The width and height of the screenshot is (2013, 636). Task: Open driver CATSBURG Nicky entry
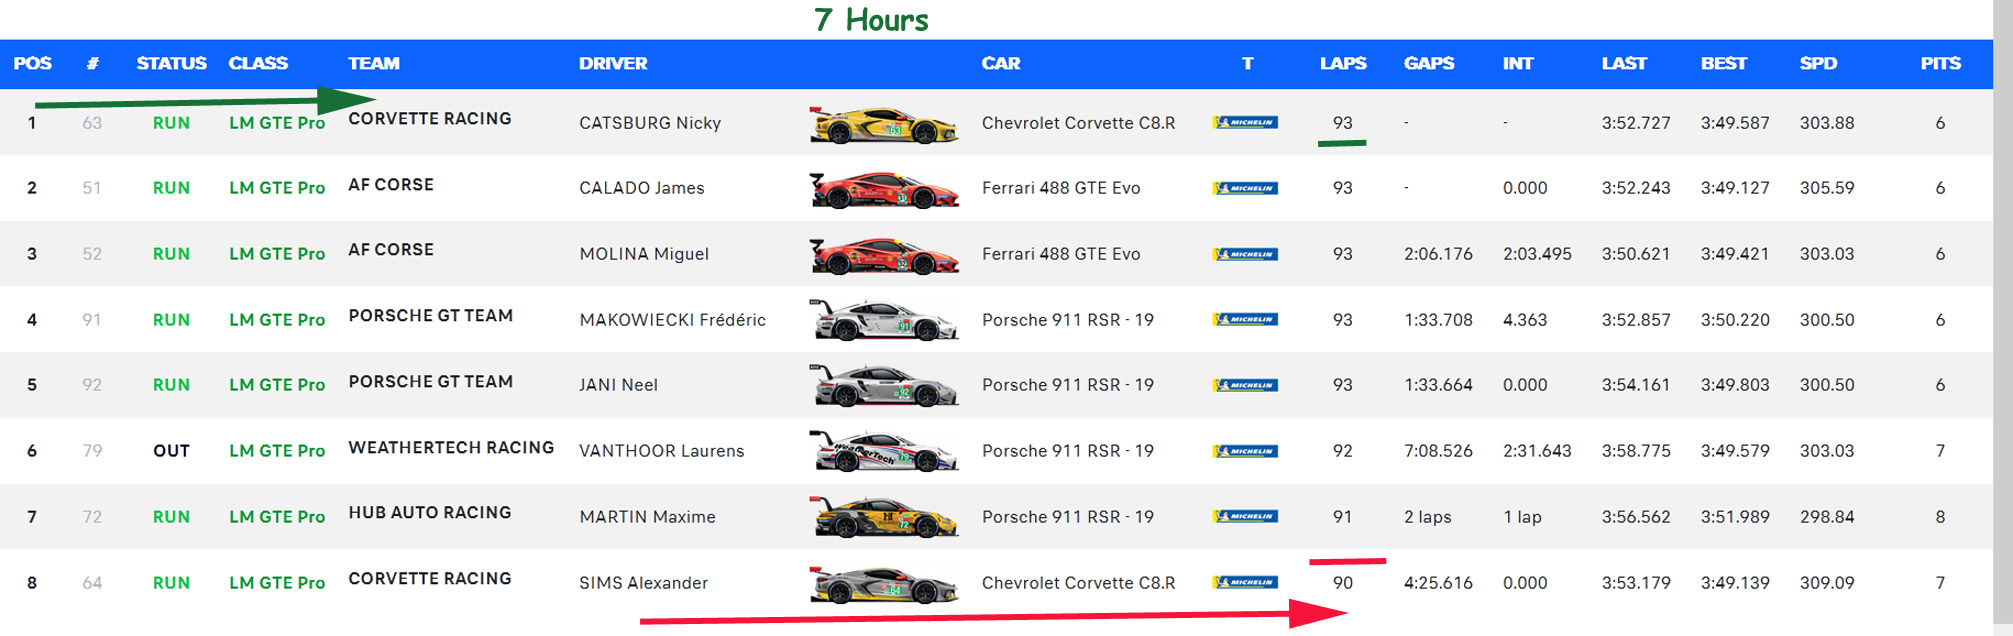649,123
